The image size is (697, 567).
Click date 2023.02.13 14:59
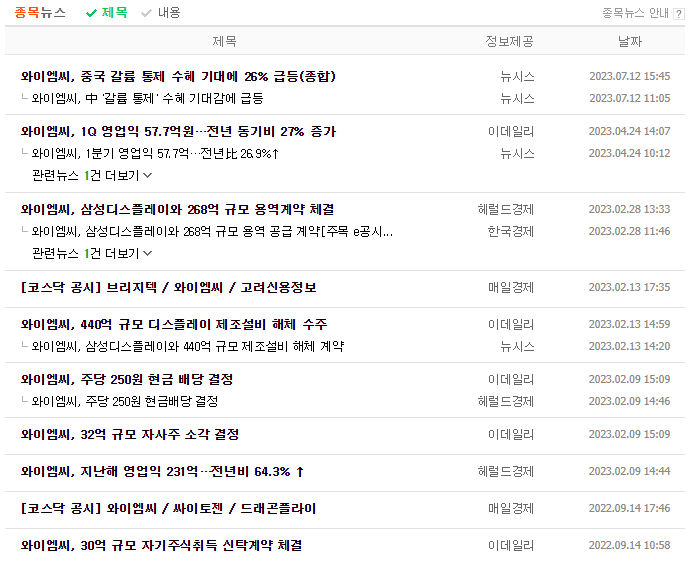(629, 324)
